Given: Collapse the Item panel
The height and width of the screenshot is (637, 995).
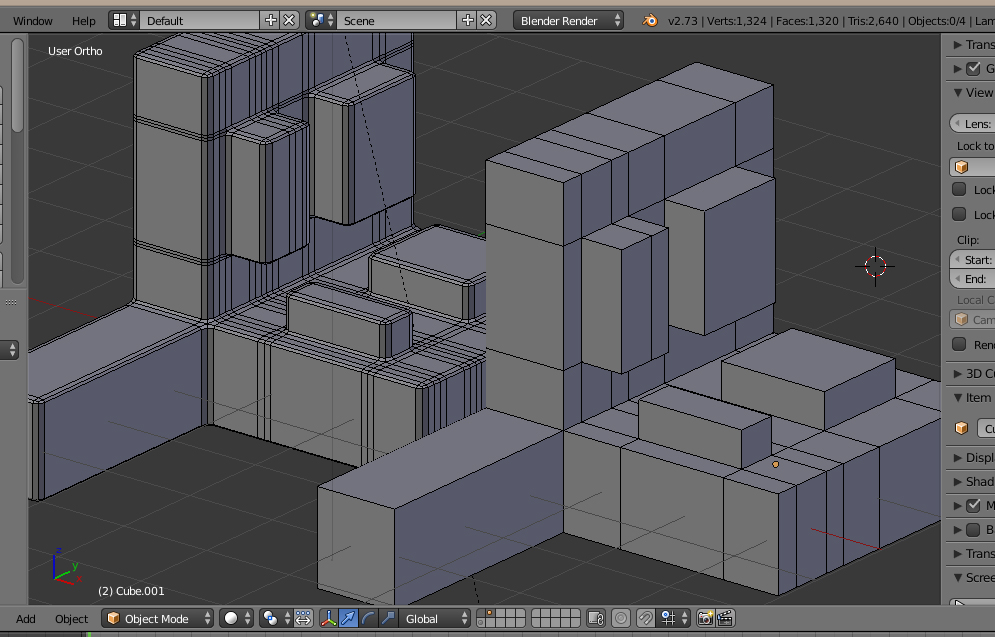Looking at the screenshot, I should click(x=958, y=397).
